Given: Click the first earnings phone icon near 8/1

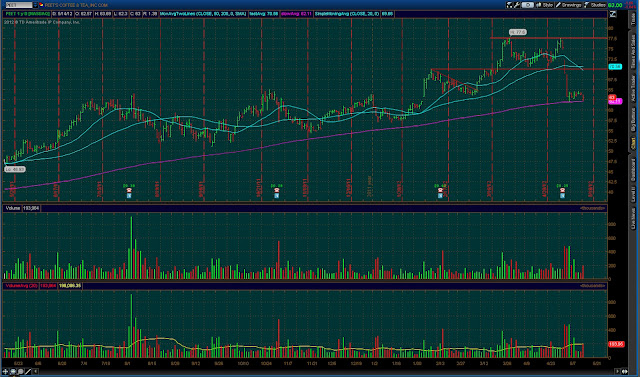Looking at the screenshot, I should tap(129, 191).
